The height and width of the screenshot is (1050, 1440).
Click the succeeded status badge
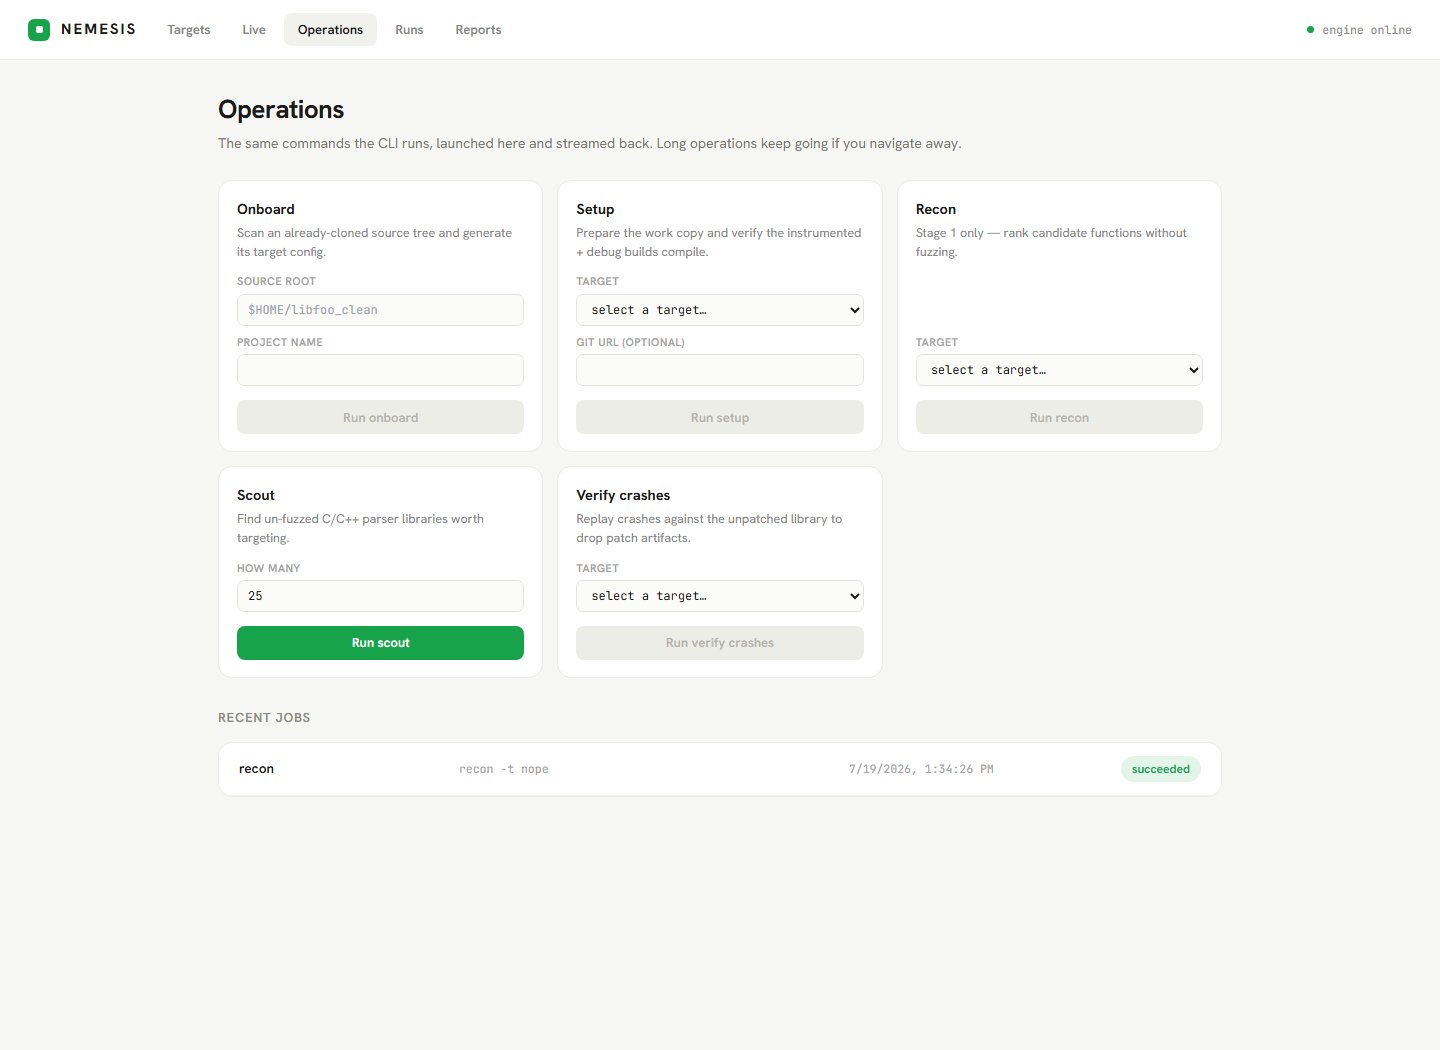(x=1161, y=769)
